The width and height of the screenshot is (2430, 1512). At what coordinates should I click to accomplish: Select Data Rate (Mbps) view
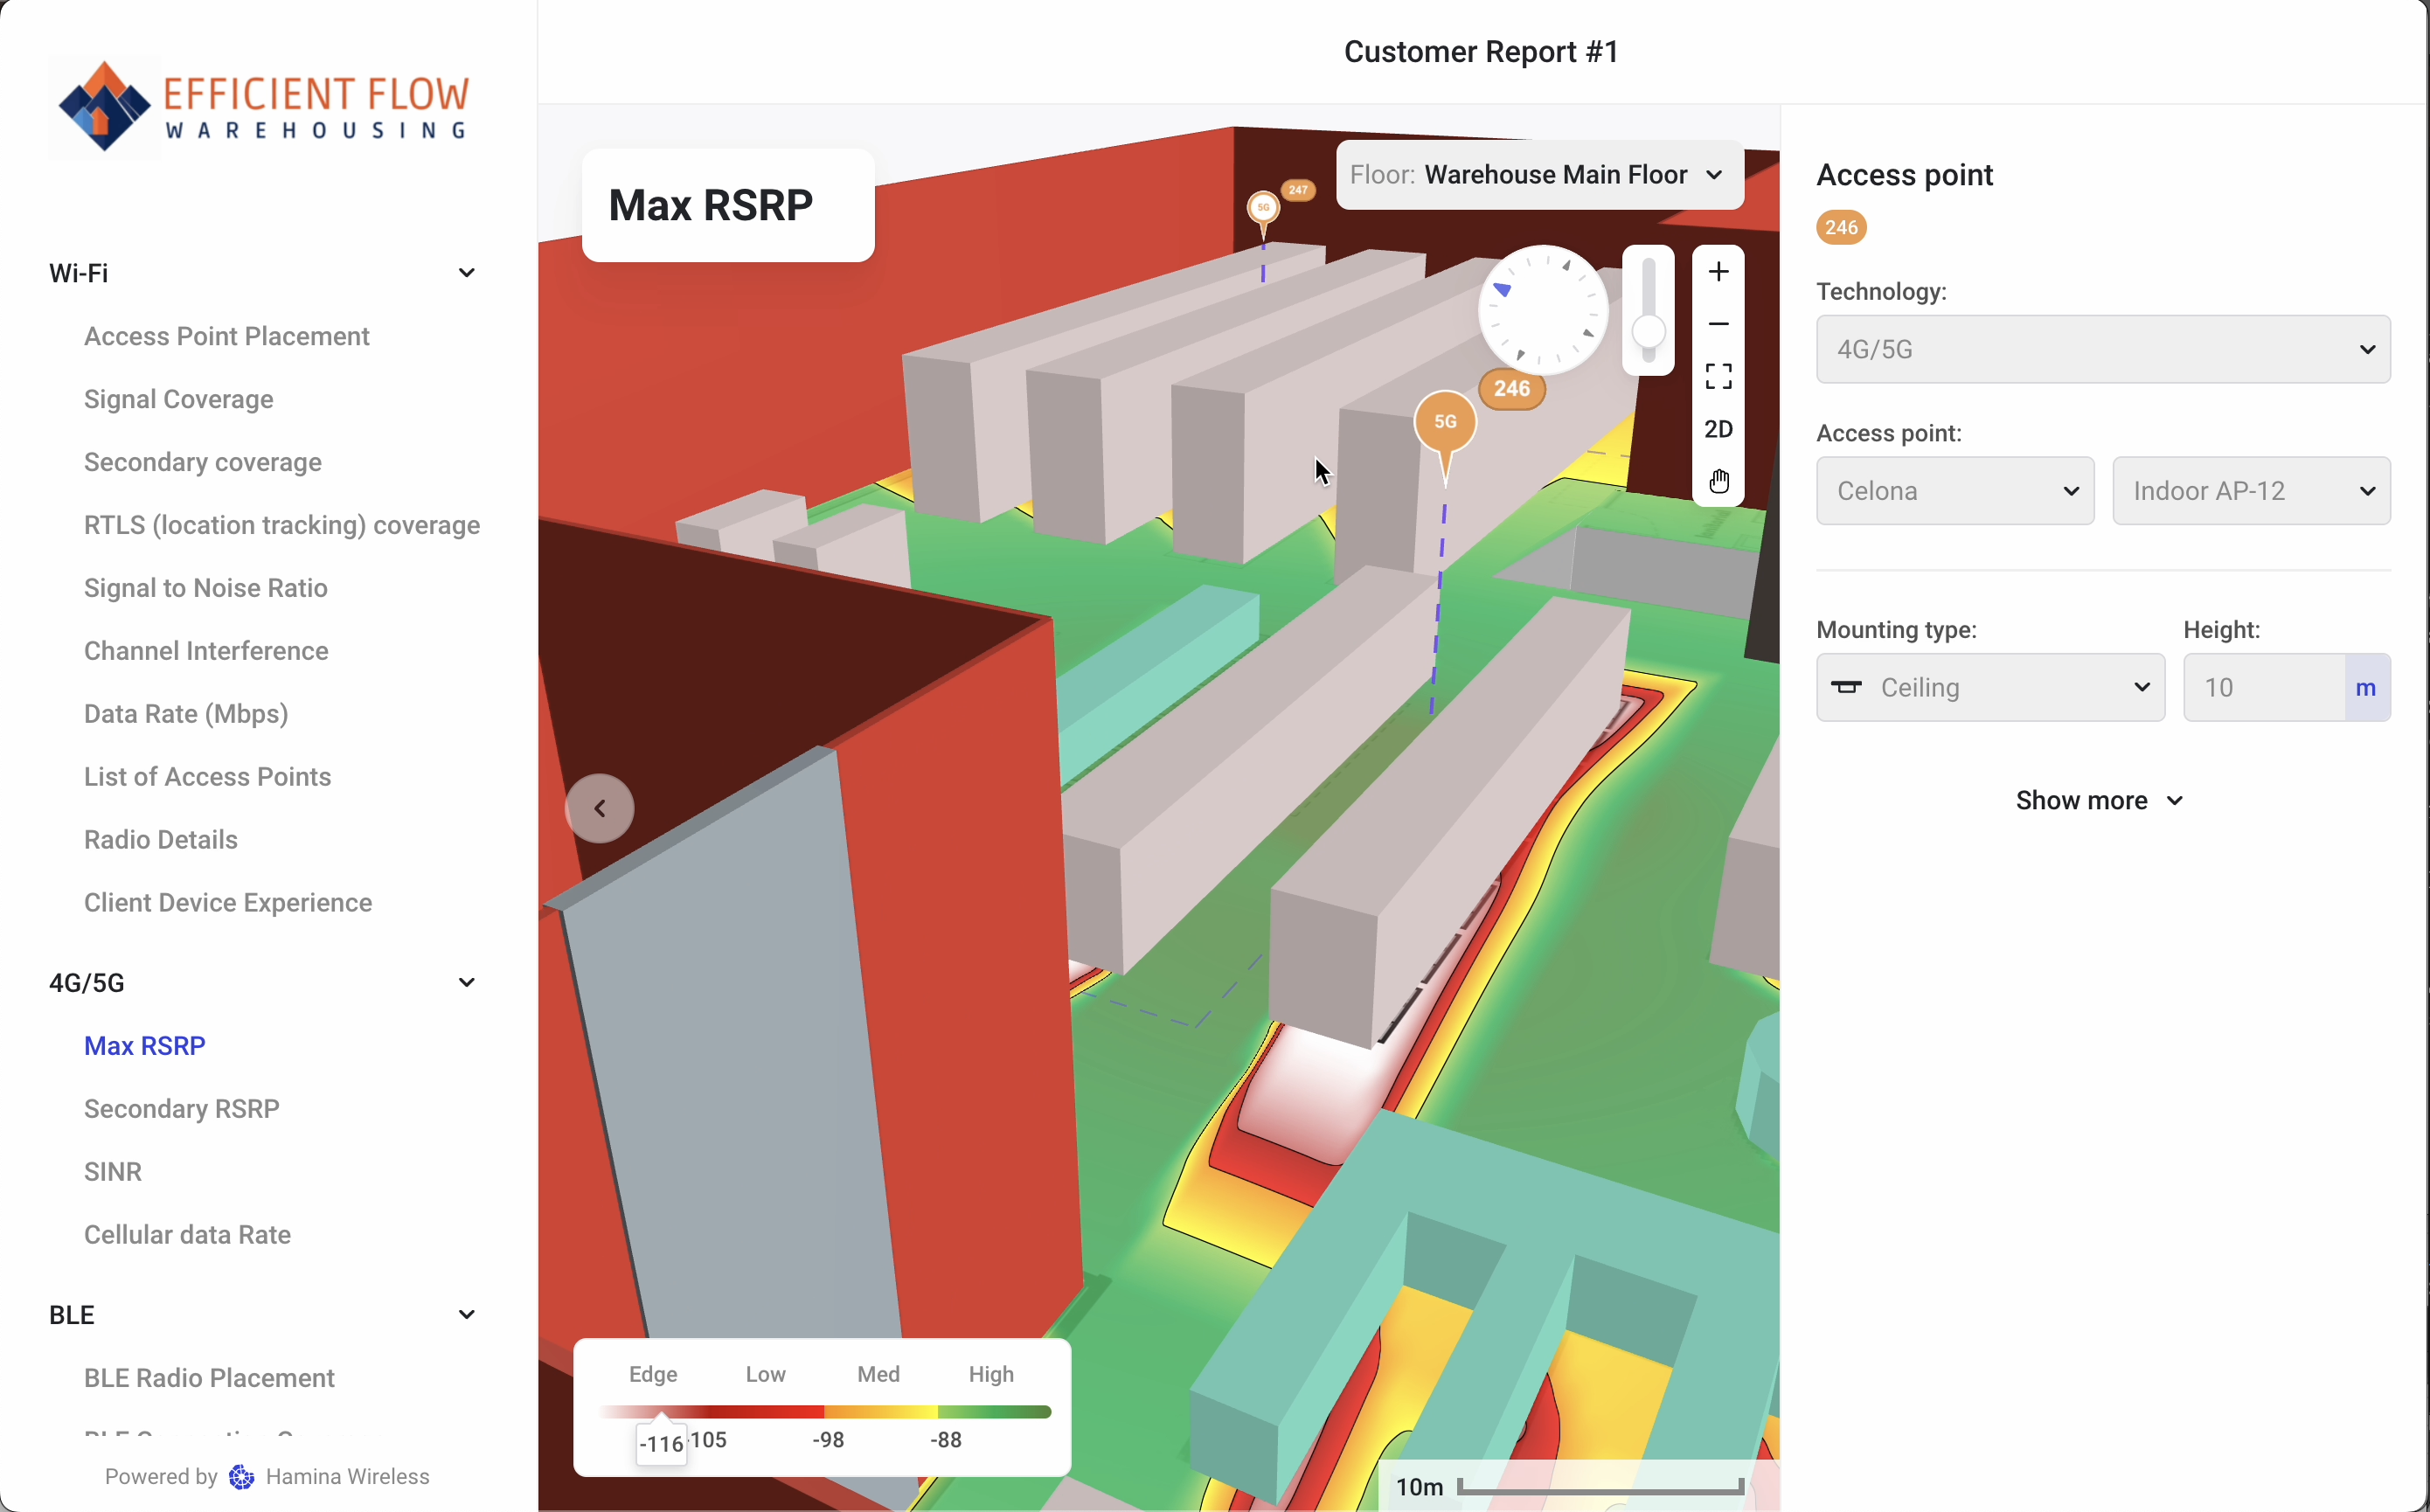(x=186, y=714)
